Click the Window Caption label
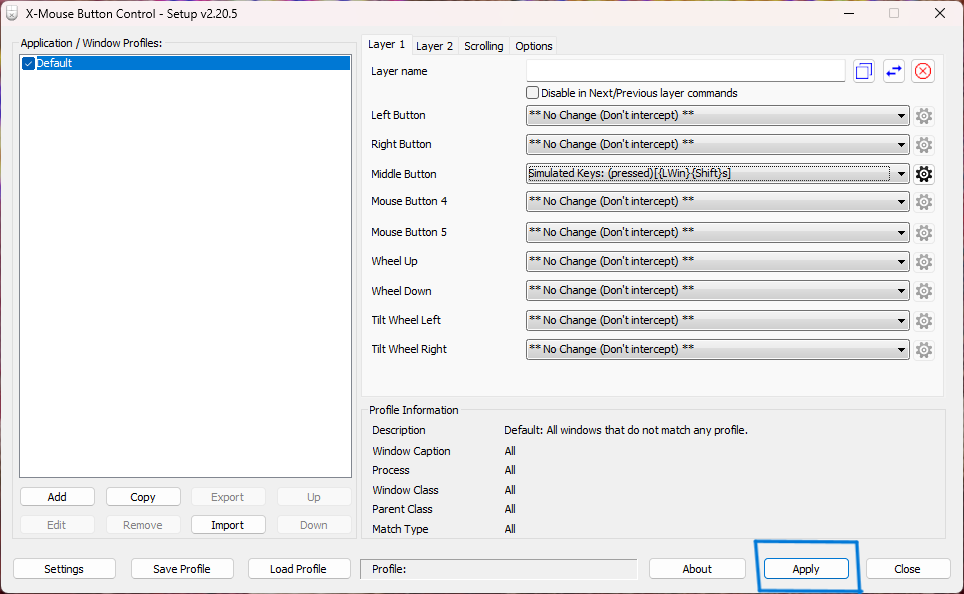Screen dimensions: 964x594 click(411, 451)
